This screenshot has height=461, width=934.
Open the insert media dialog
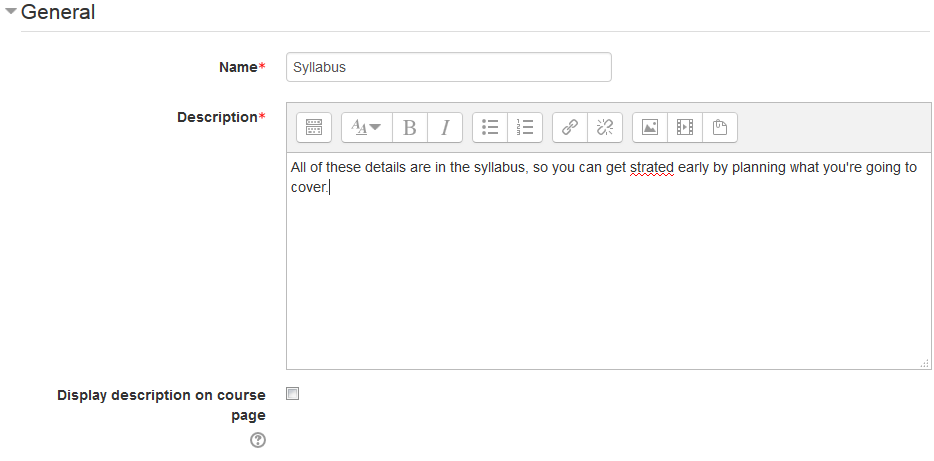[x=685, y=127]
